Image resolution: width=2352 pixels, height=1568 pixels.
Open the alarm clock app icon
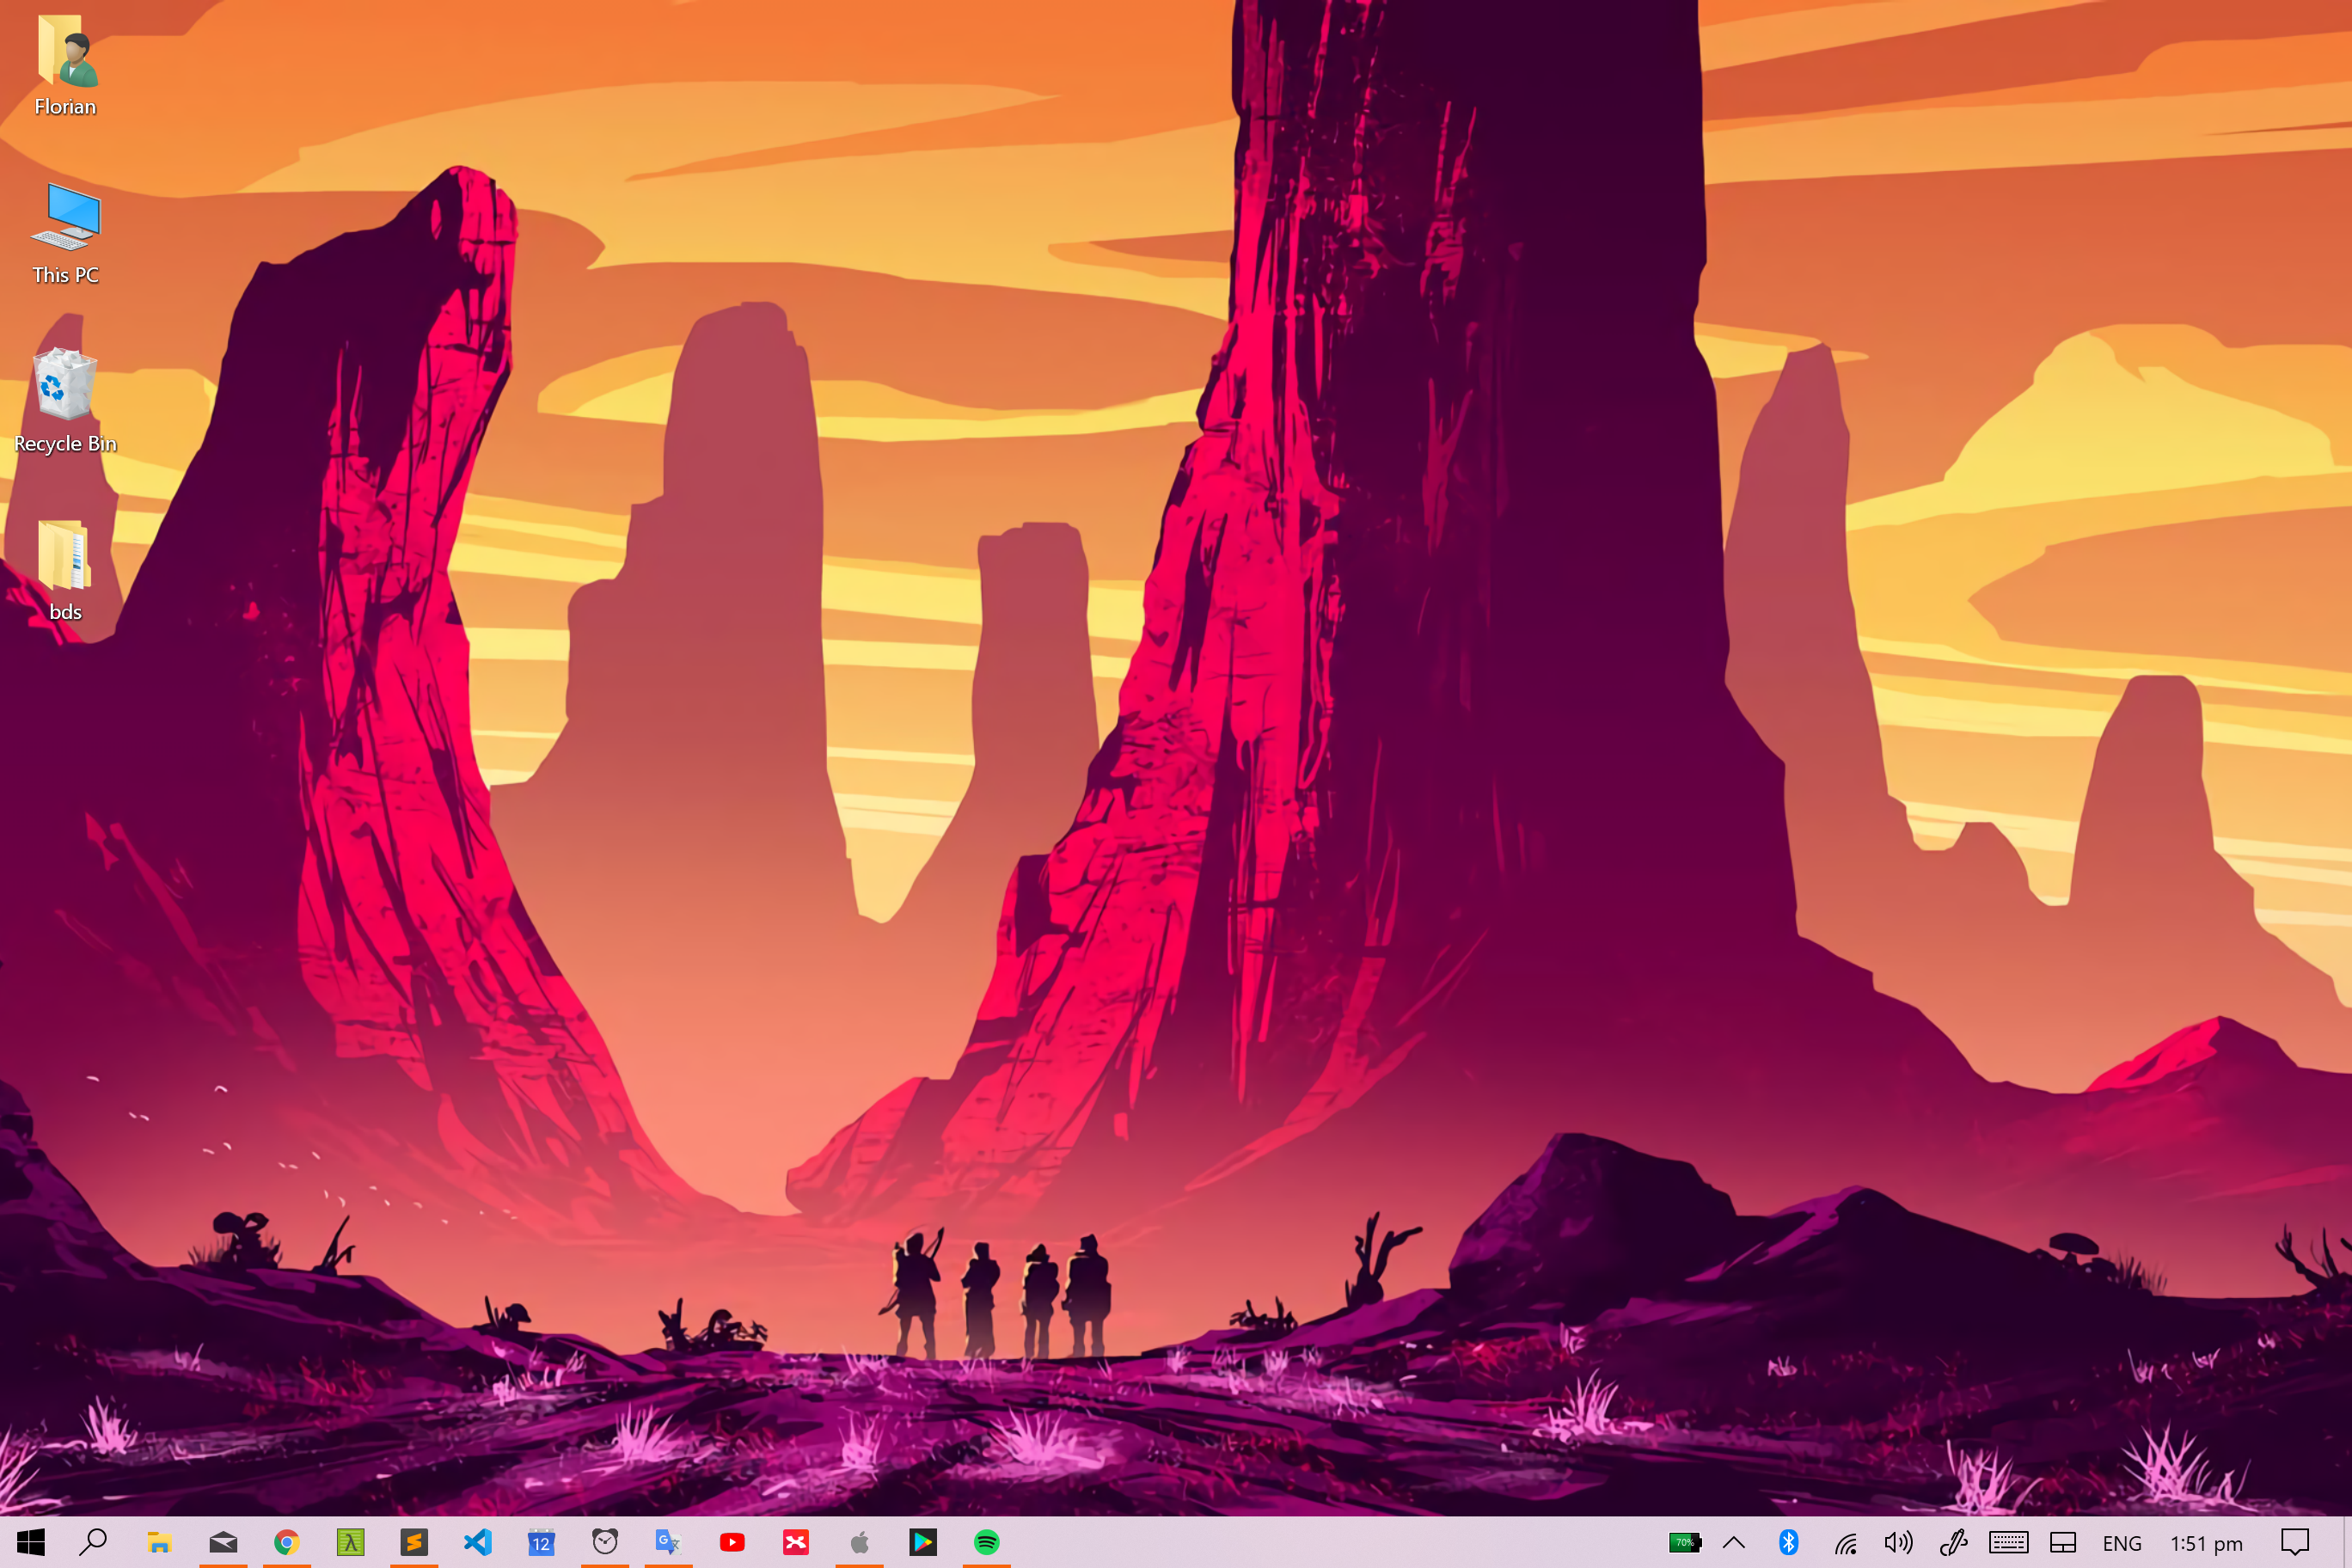tap(605, 1542)
